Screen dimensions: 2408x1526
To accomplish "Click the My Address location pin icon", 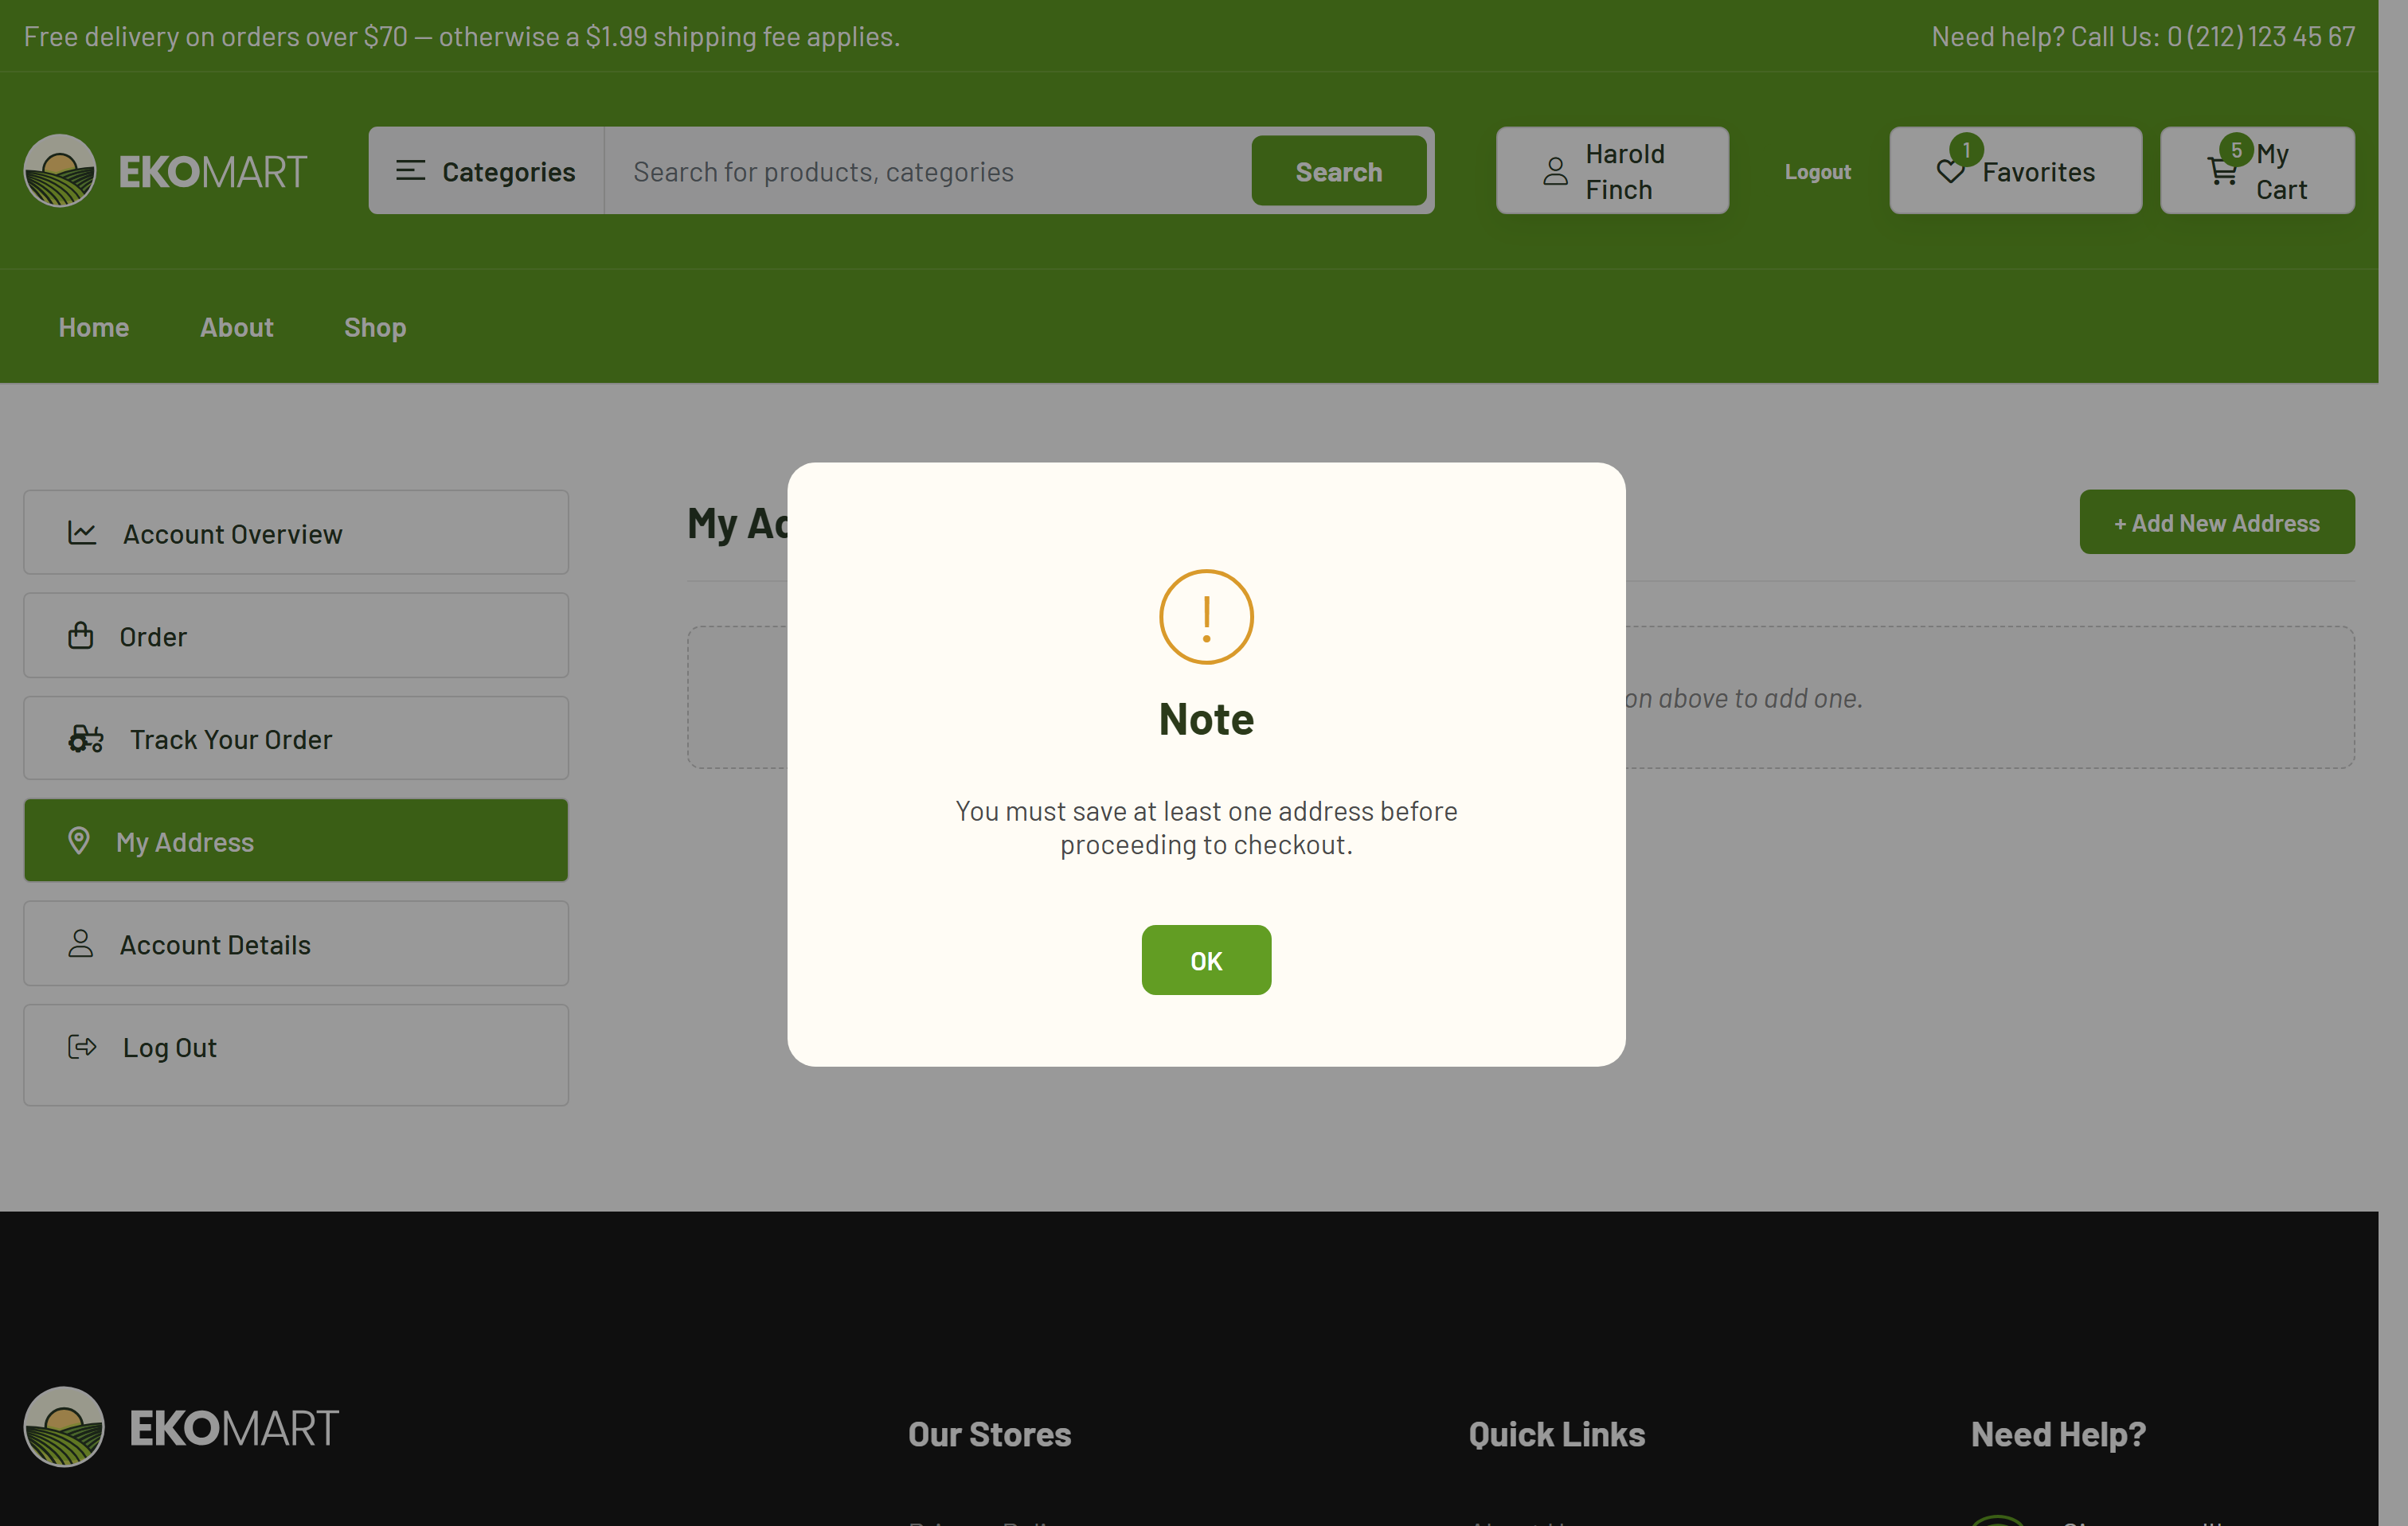I will (79, 841).
